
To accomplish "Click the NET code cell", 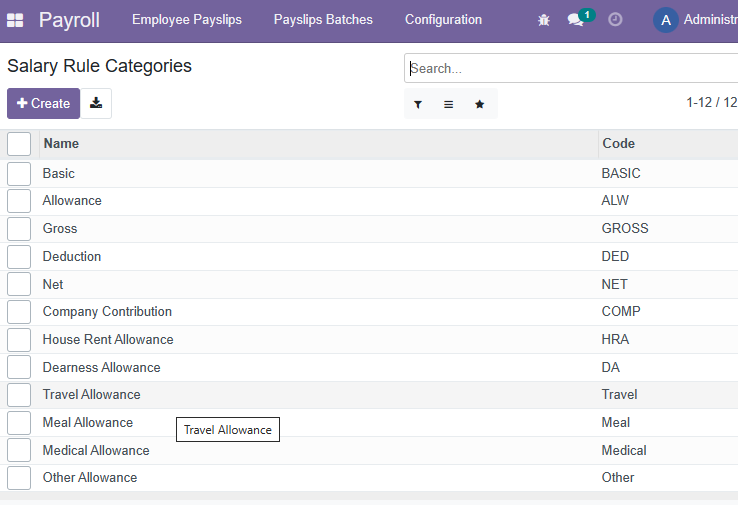I will tap(614, 284).
